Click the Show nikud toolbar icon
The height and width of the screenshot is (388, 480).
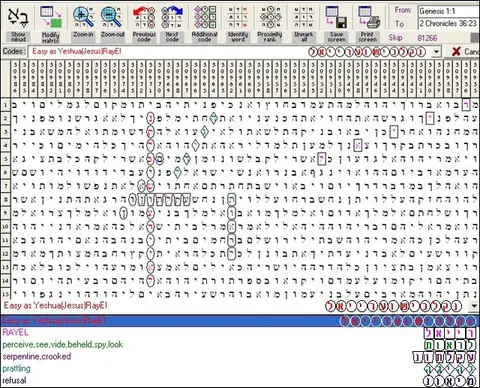point(18,17)
